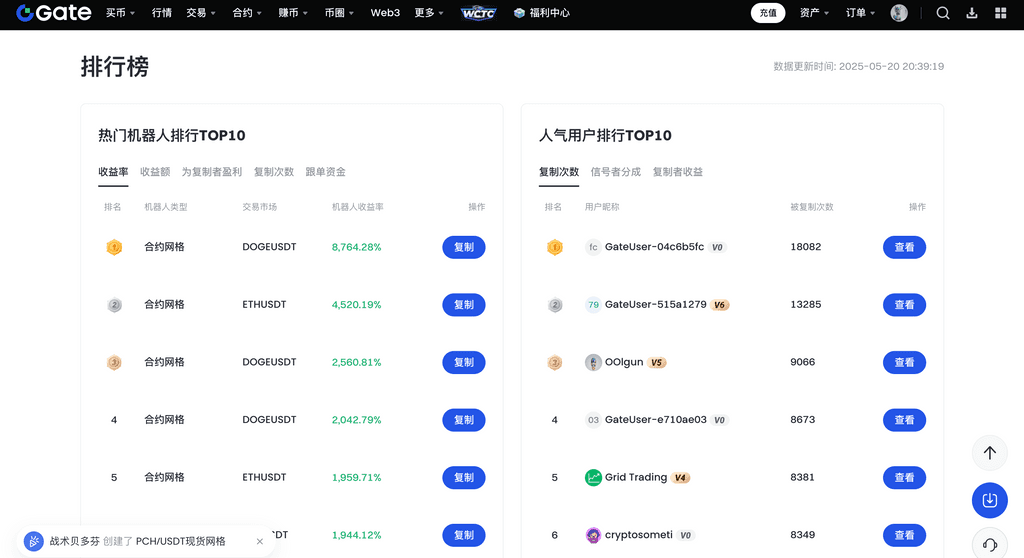Switch to the 收益额 tab
Viewport: 1024px width, 558px height.
(155, 172)
